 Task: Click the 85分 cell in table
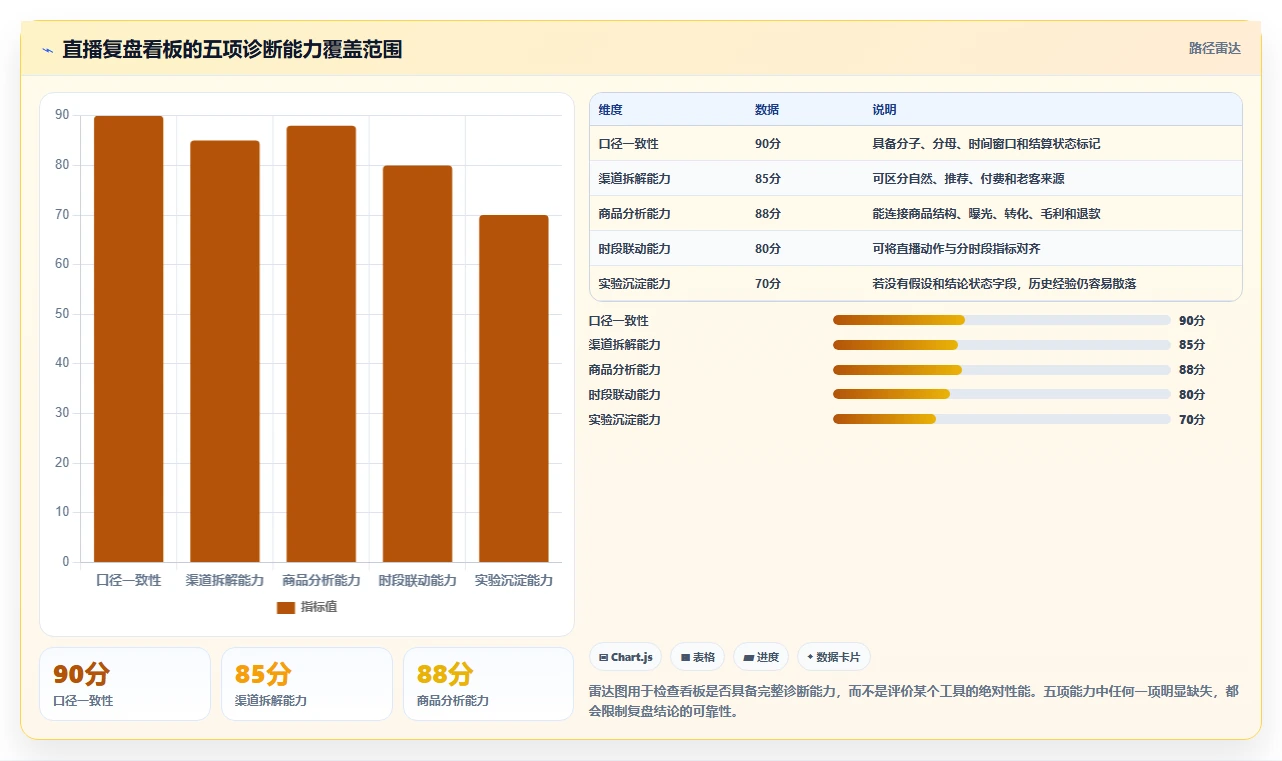tap(805, 179)
